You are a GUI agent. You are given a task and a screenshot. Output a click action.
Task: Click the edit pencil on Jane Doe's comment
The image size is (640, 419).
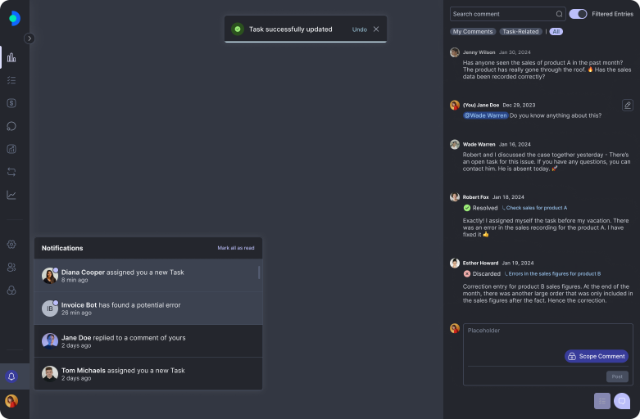[x=627, y=104]
